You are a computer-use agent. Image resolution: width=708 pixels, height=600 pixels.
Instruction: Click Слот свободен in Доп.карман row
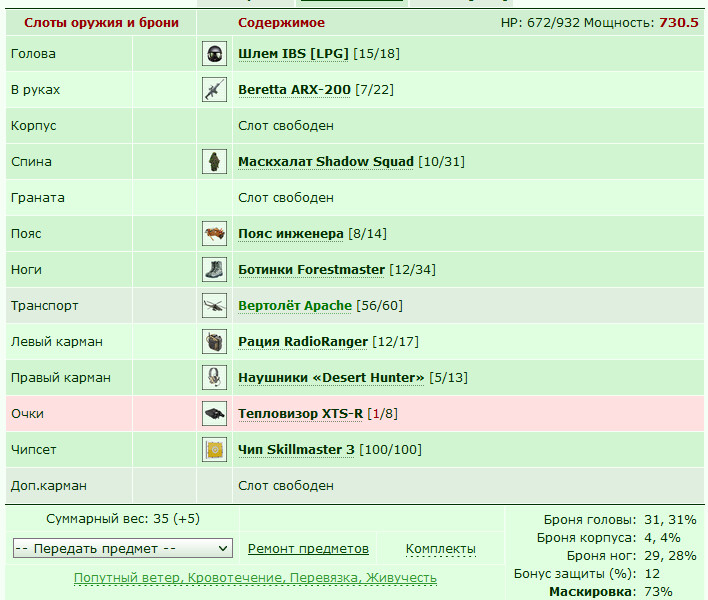286,486
